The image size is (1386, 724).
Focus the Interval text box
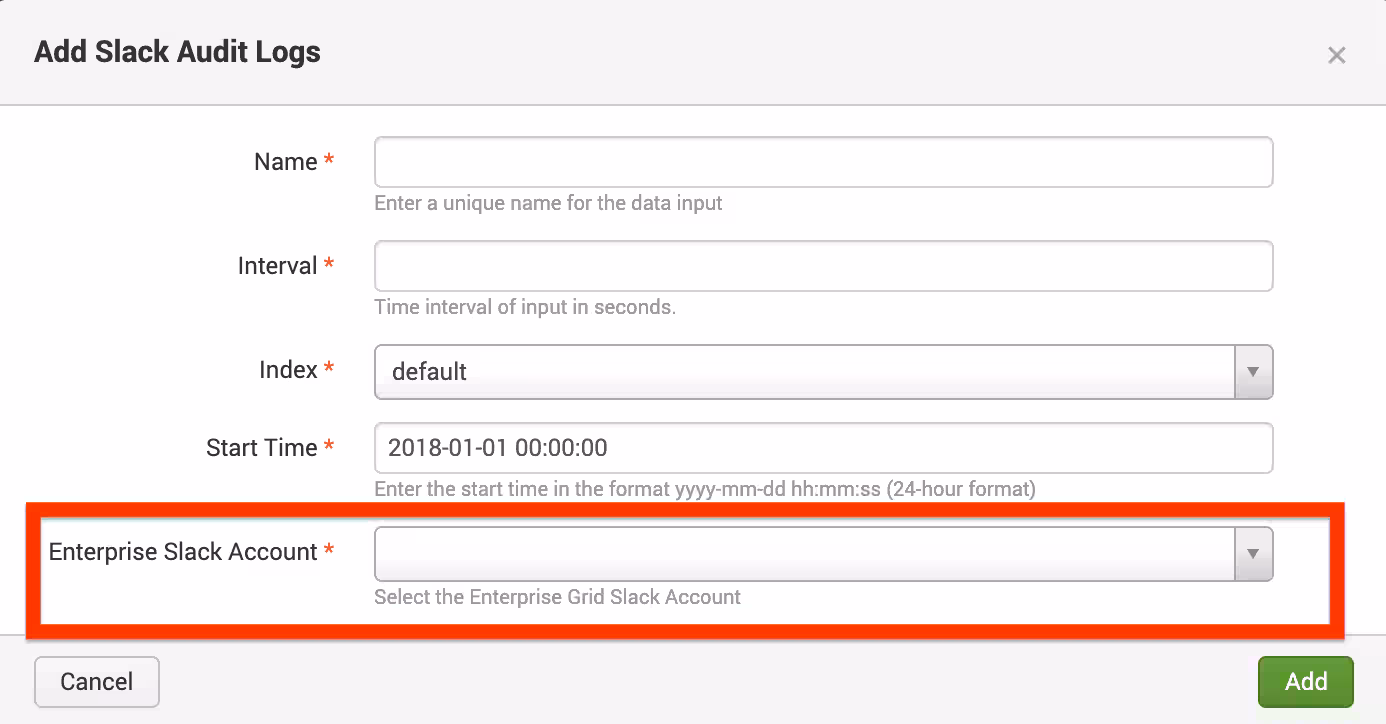click(822, 266)
